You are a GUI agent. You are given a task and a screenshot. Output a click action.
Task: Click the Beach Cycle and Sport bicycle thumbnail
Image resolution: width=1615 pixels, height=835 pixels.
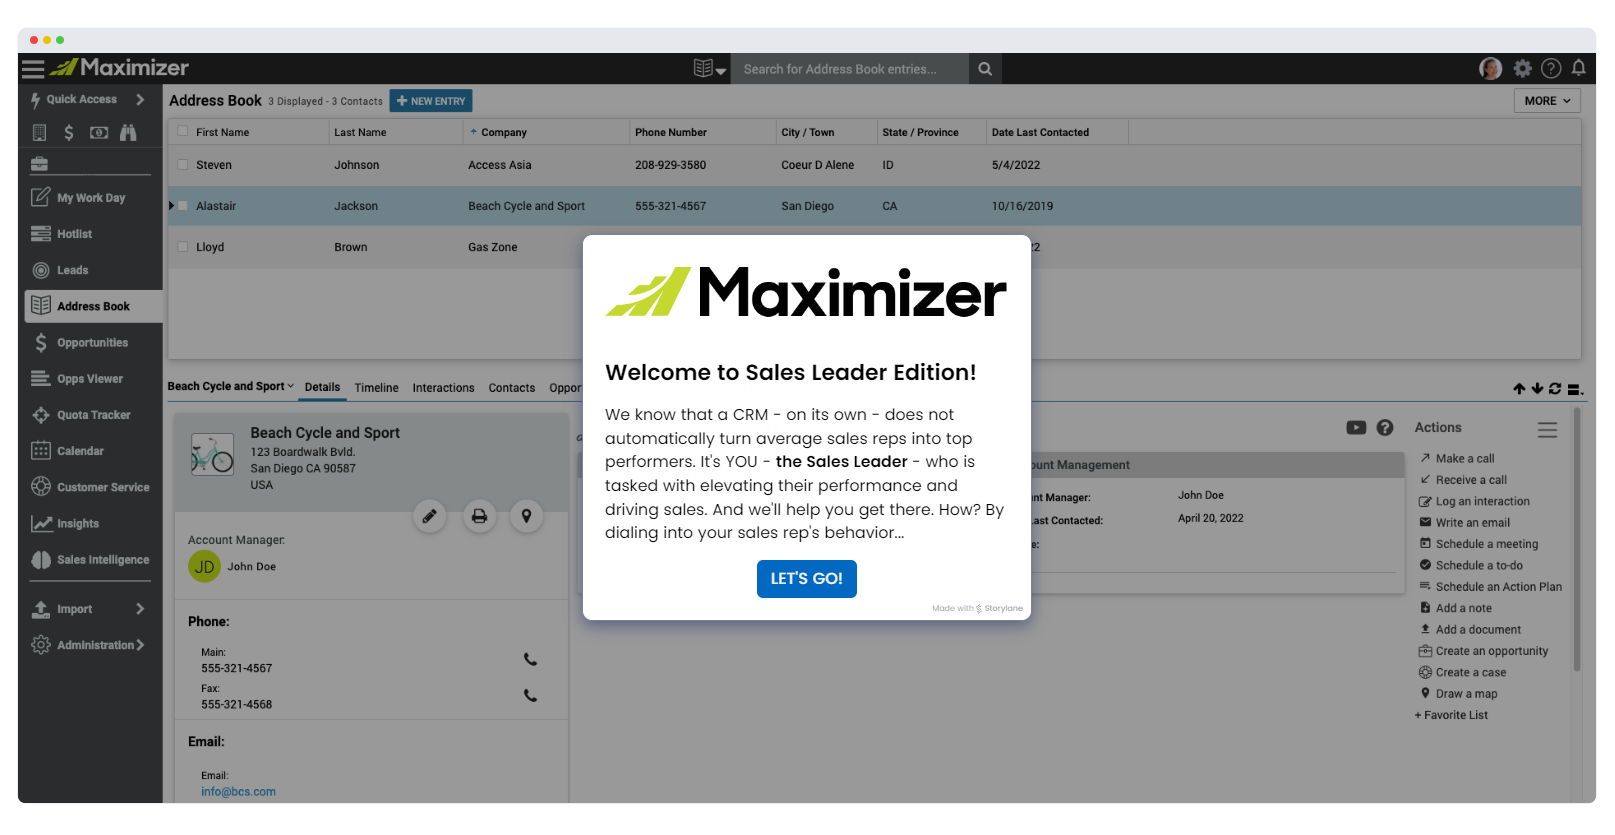coord(212,455)
